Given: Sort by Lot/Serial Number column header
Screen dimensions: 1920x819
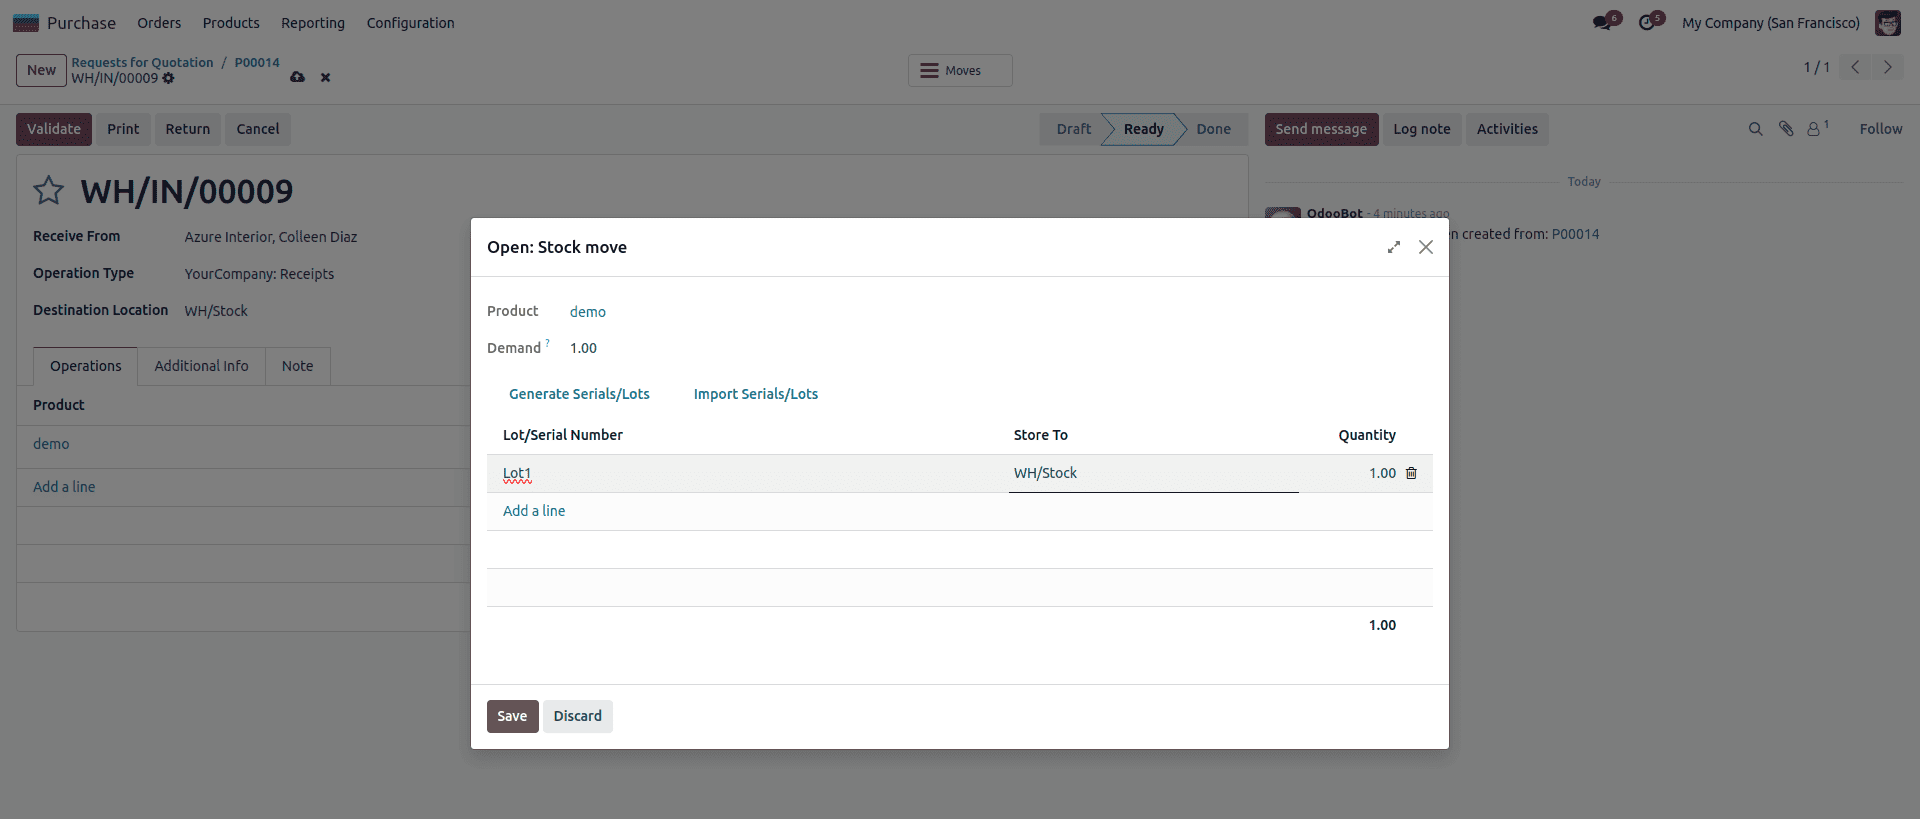Looking at the screenshot, I should point(563,435).
